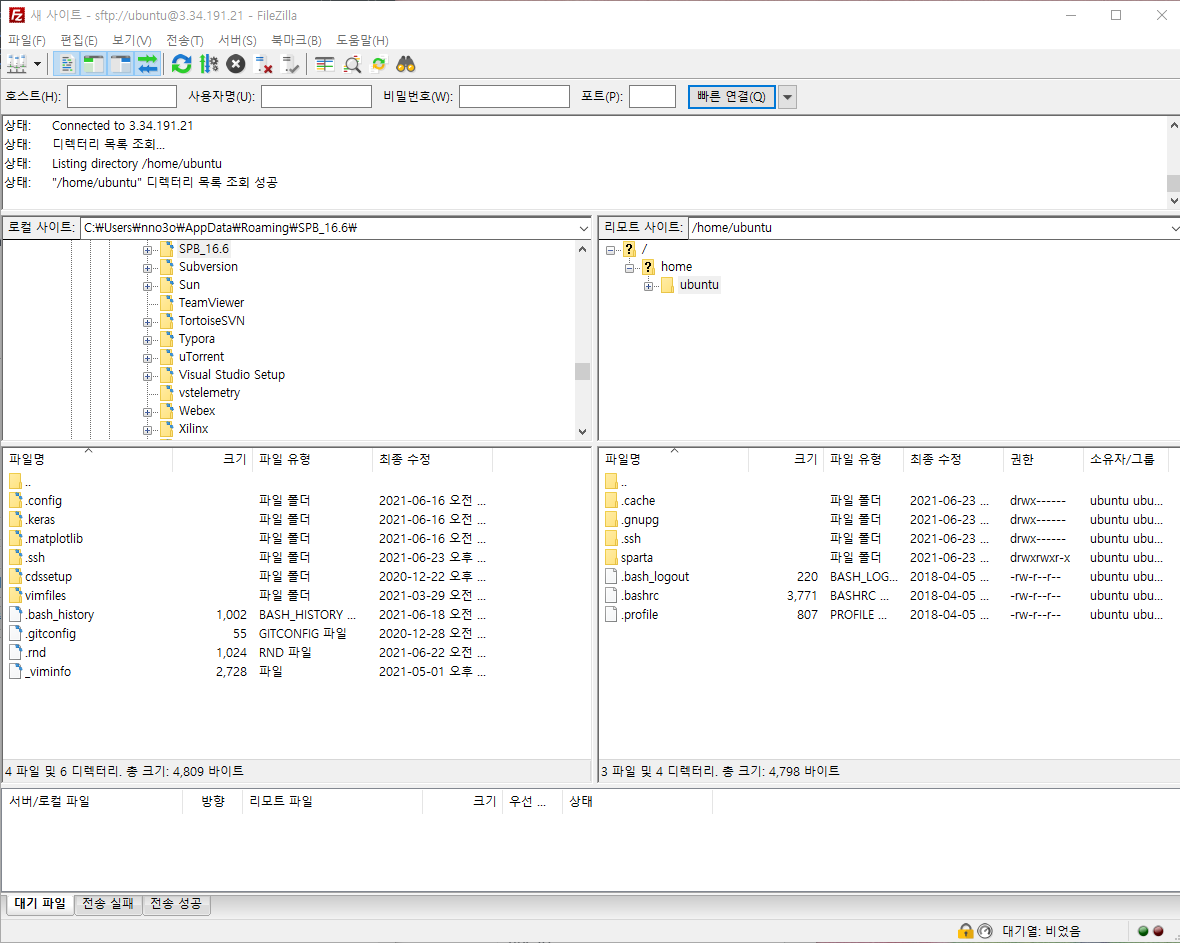Toggle process queue icon
Screen dimensions: 1186x943
(x=209, y=64)
